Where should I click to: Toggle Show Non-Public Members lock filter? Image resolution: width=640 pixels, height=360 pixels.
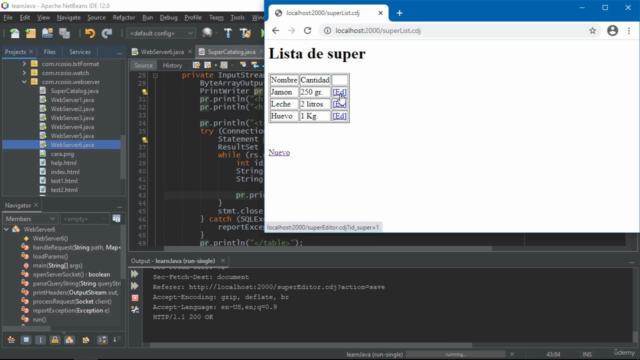tap(55, 340)
